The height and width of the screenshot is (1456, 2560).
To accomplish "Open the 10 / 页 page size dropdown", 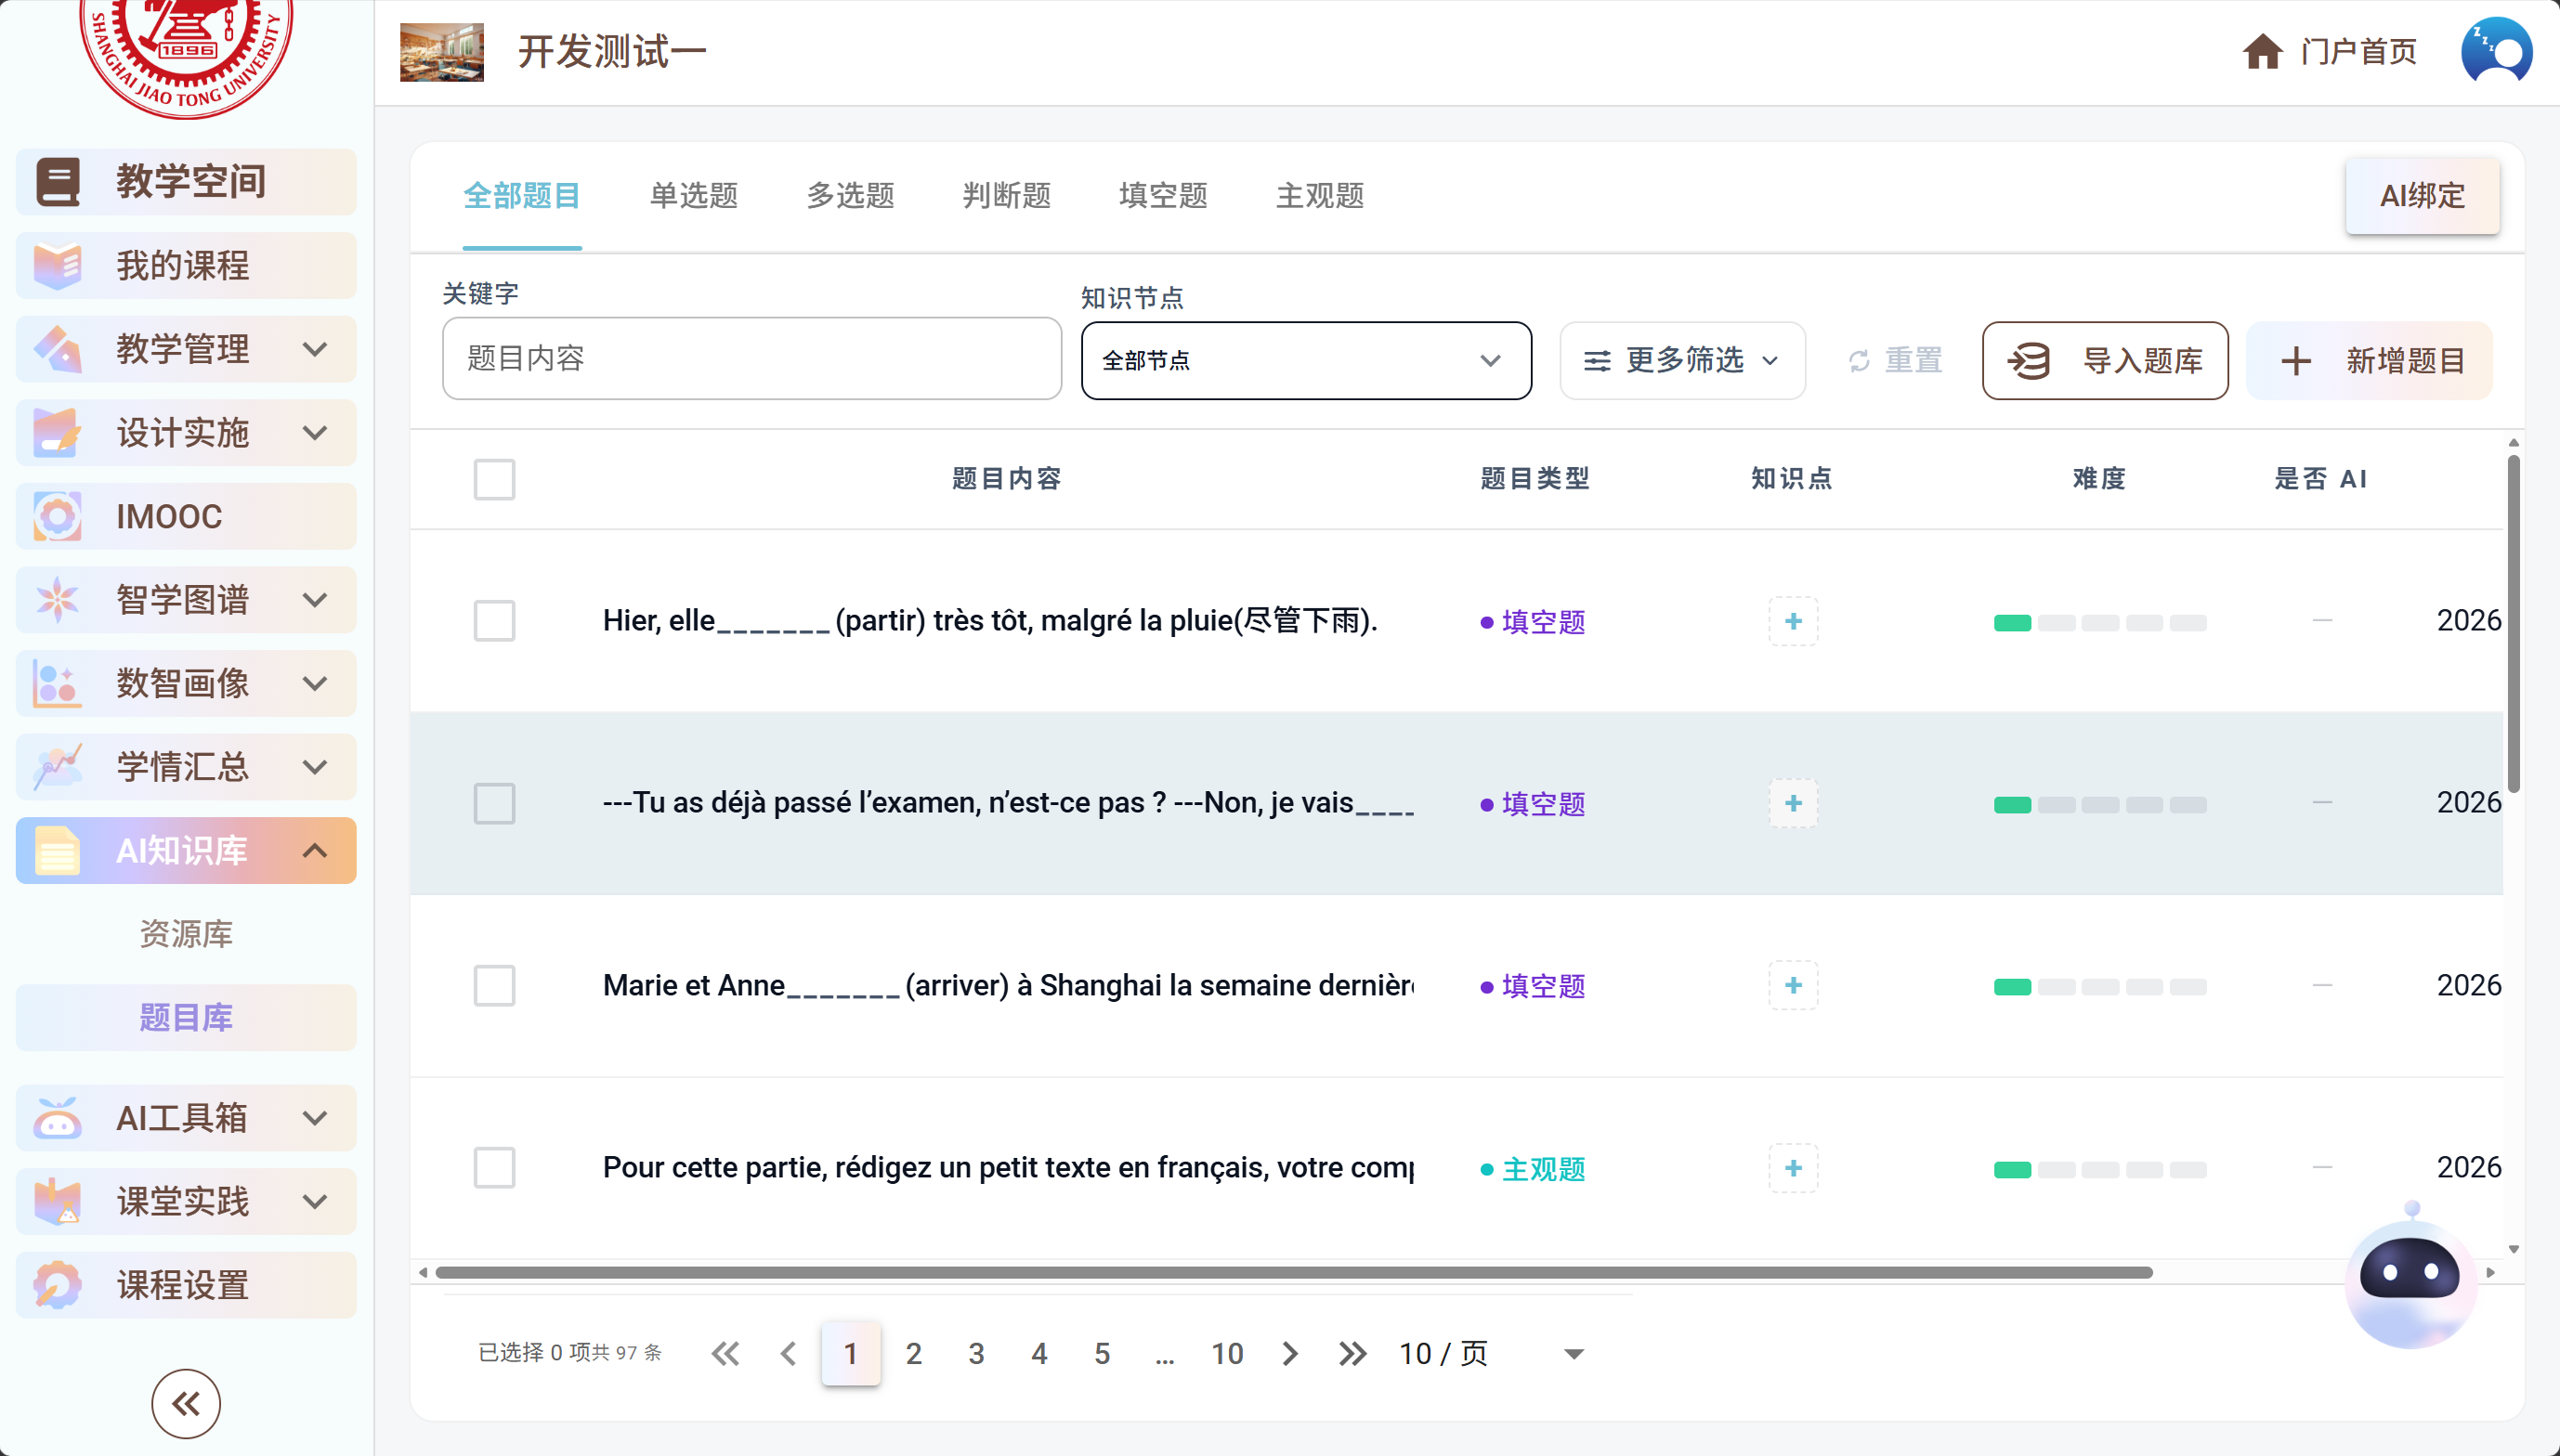I will point(1492,1354).
